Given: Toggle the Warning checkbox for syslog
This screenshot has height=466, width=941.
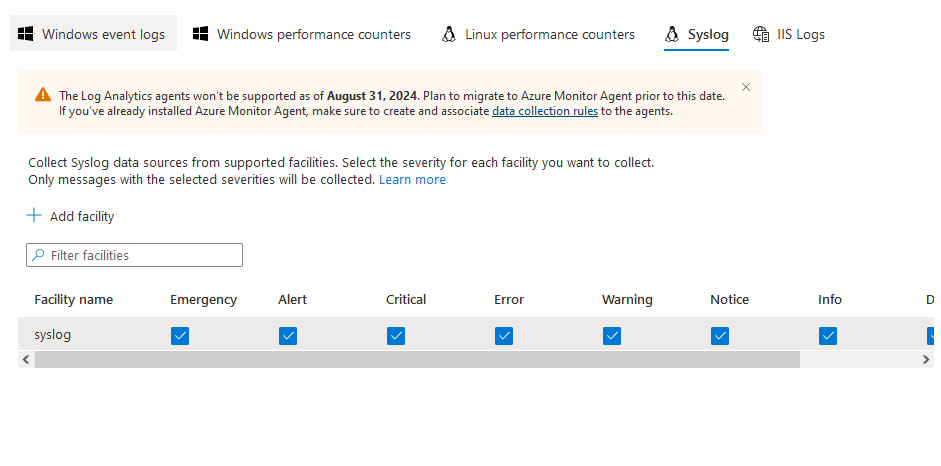Looking at the screenshot, I should pos(612,336).
